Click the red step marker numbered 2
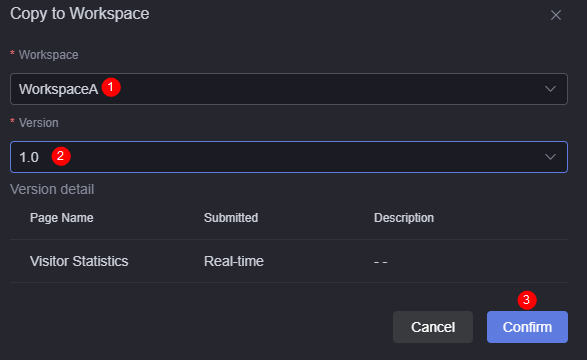The image size is (587, 360). coord(61,156)
